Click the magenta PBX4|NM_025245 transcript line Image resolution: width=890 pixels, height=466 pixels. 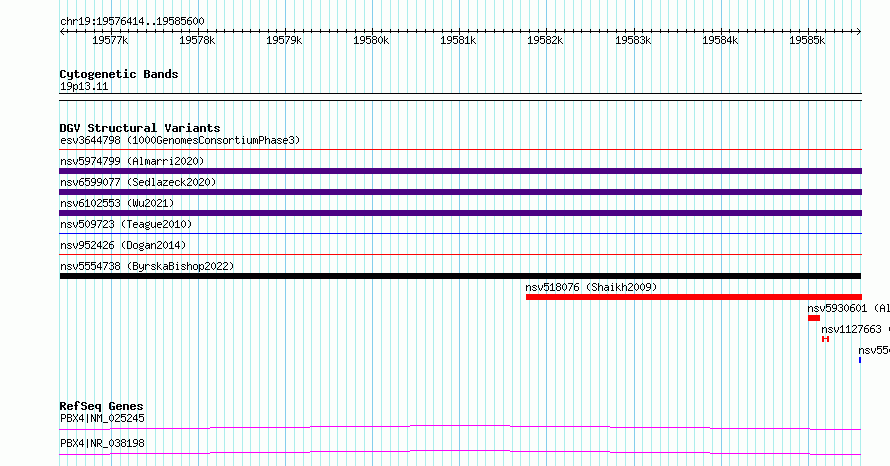pos(460,427)
